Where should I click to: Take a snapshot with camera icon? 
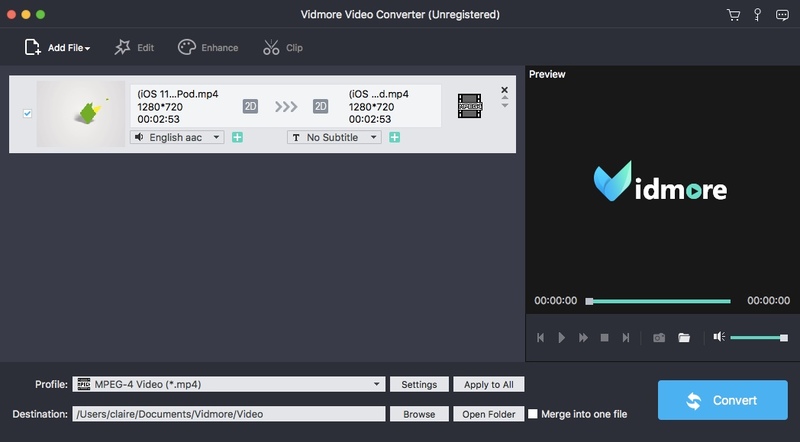click(659, 338)
